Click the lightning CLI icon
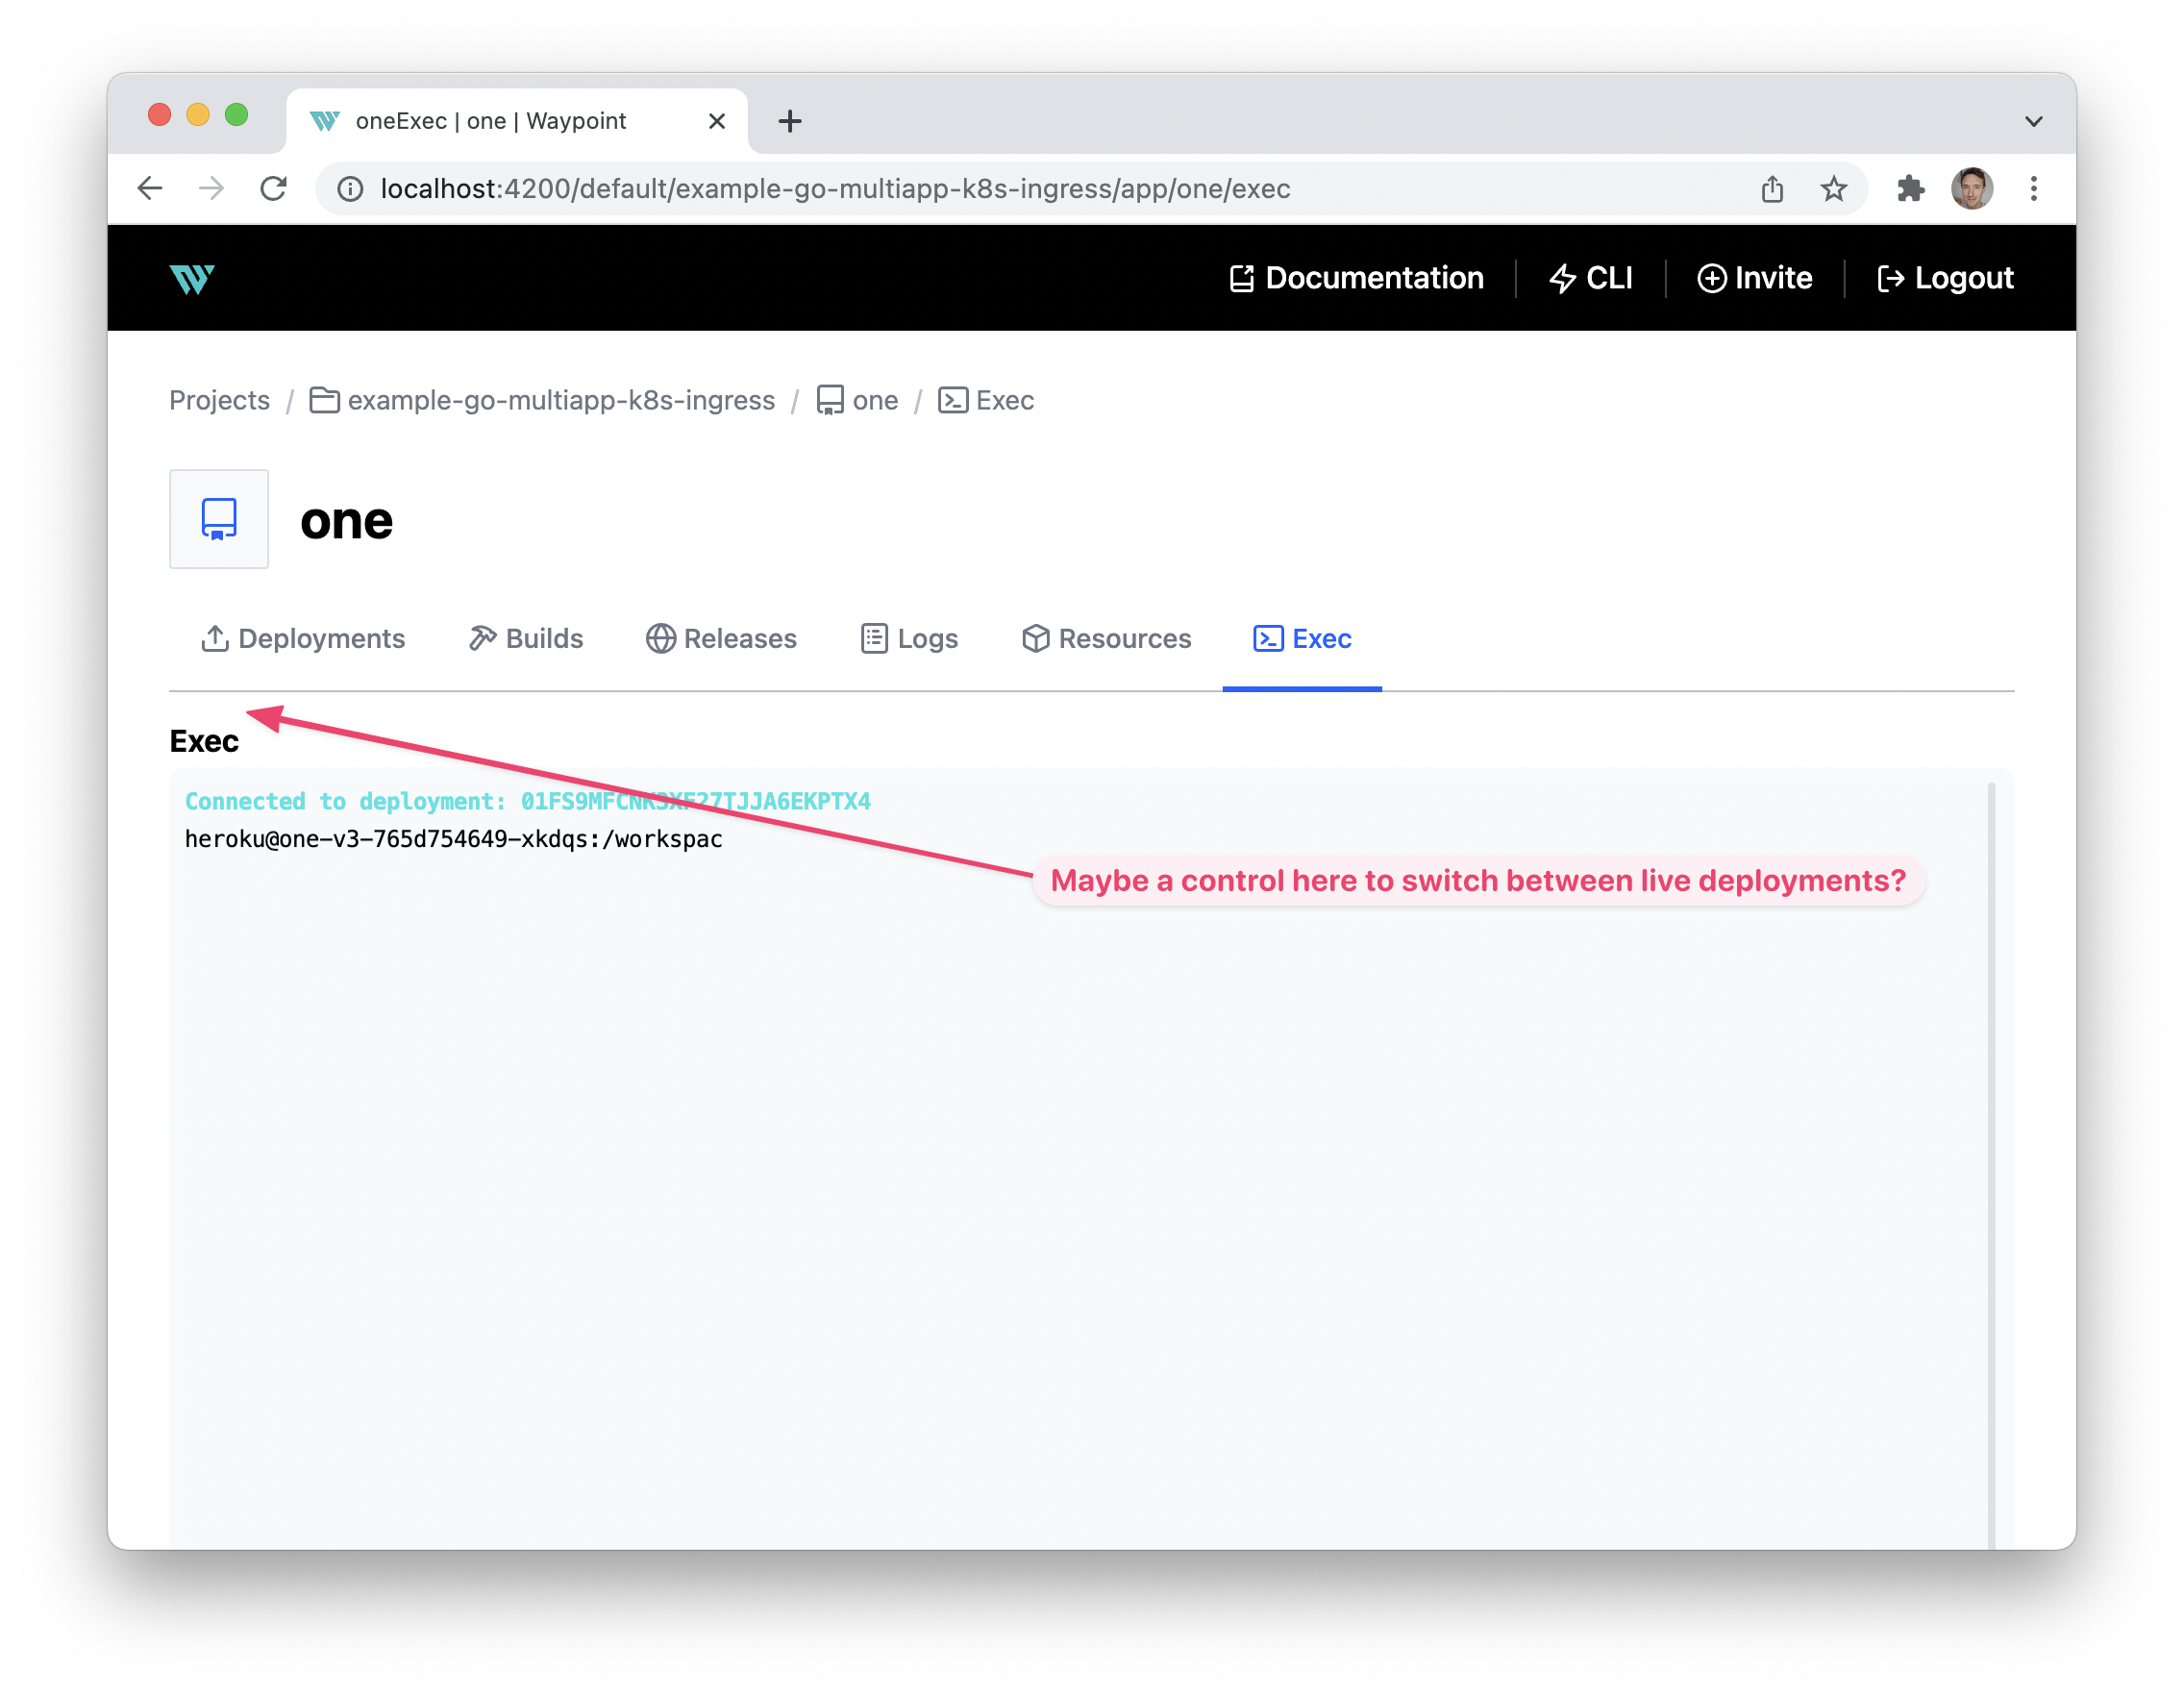The image size is (2184, 1692). [1563, 278]
